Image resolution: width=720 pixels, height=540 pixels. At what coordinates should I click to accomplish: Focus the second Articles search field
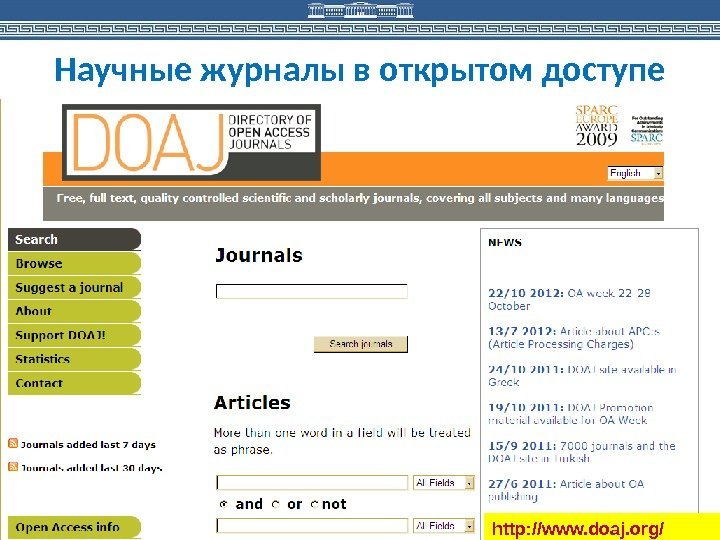(312, 525)
